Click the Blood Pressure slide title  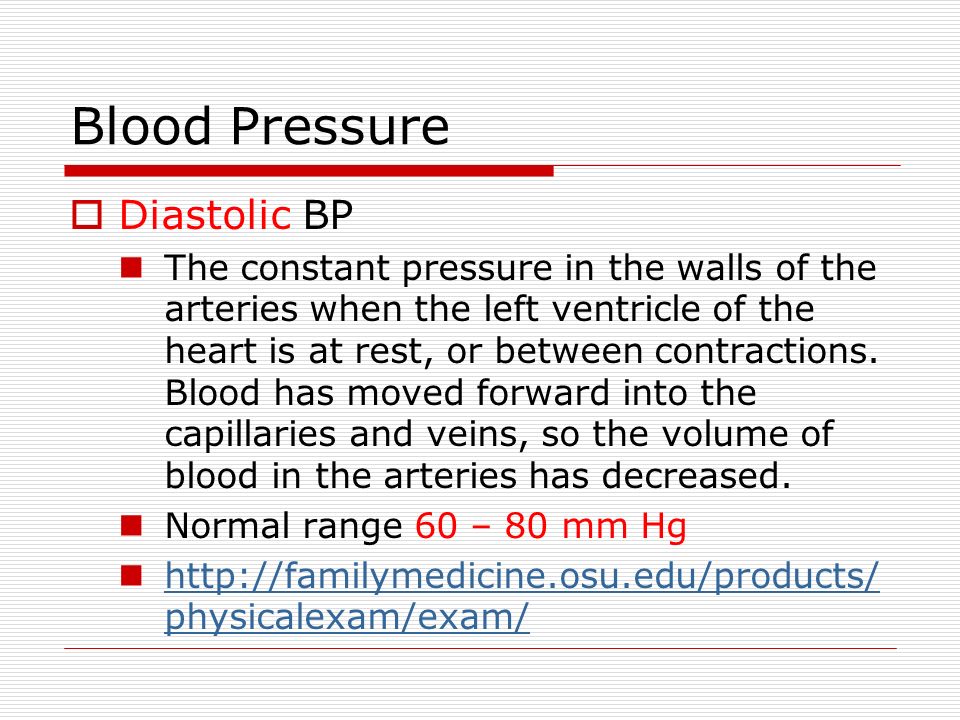click(260, 126)
